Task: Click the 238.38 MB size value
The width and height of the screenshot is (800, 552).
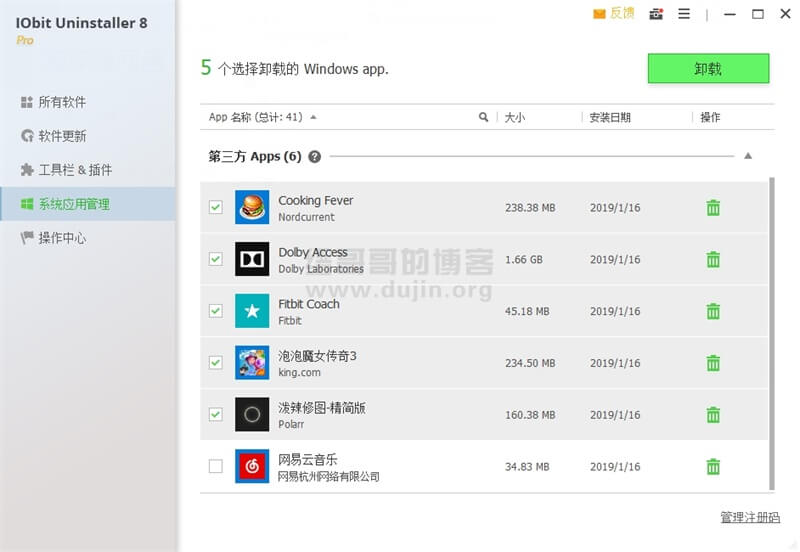Action: point(530,208)
